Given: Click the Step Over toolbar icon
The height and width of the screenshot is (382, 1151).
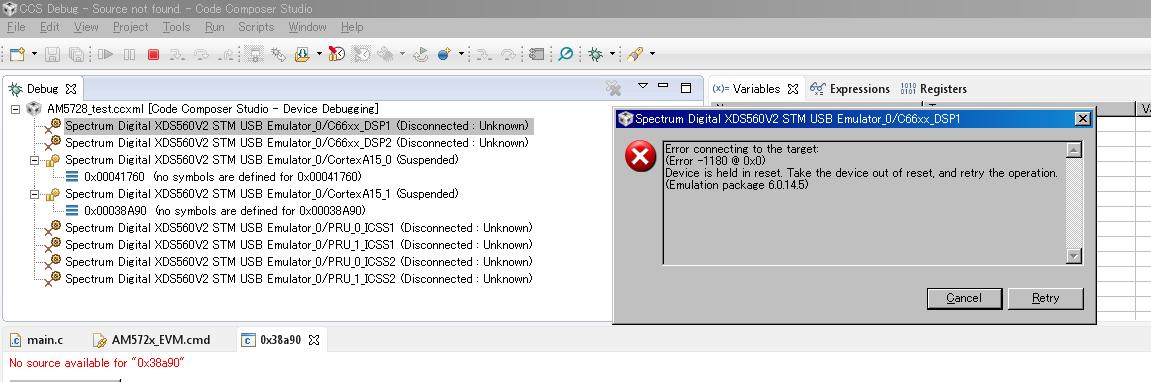Looking at the screenshot, I should (x=200, y=54).
